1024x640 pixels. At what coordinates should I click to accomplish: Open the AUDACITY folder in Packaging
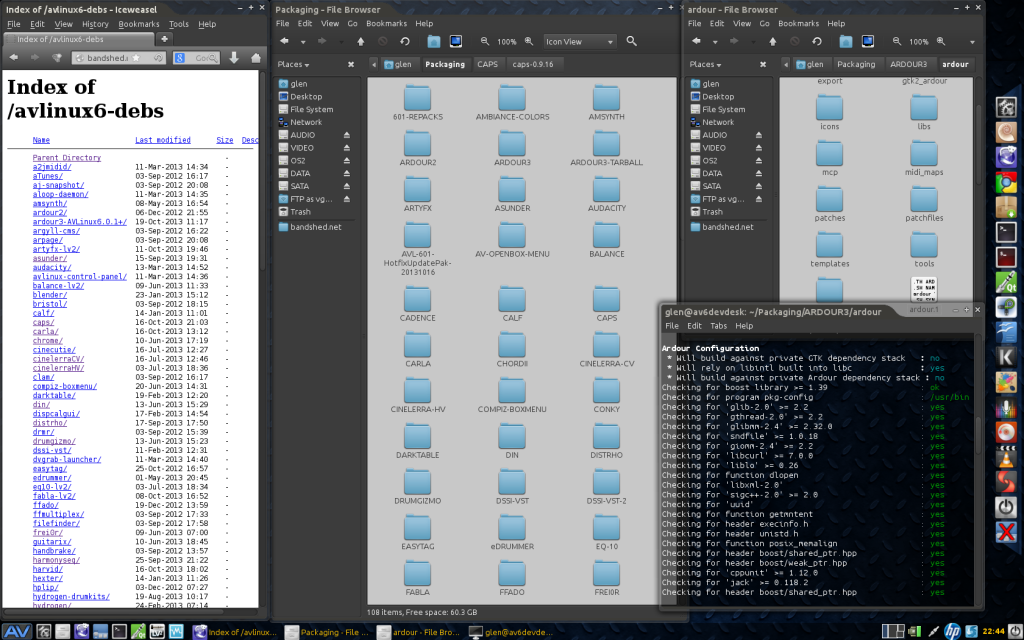tap(607, 195)
